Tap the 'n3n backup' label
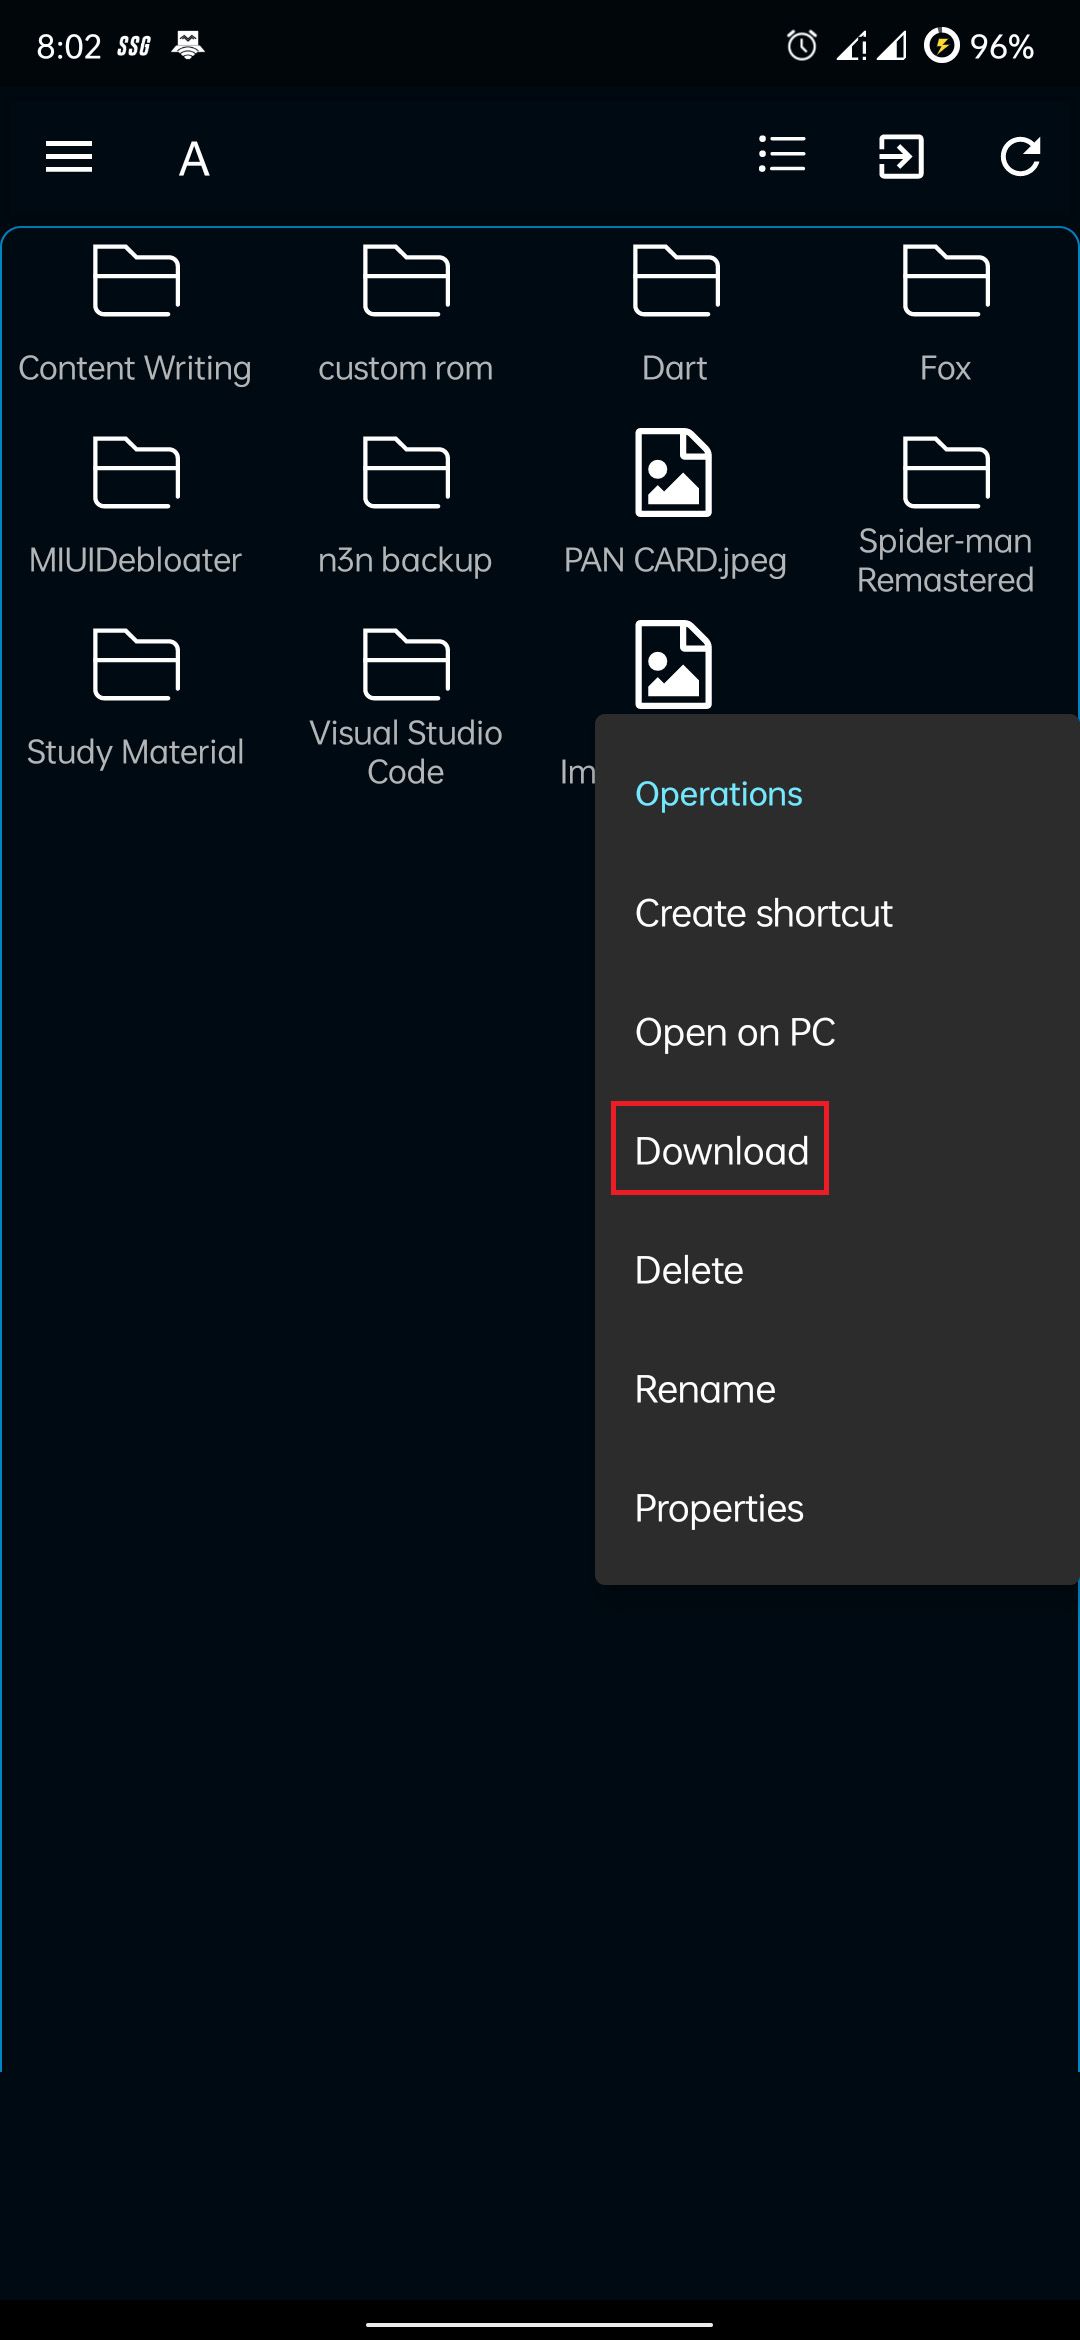This screenshot has height=2340, width=1080. coord(405,560)
